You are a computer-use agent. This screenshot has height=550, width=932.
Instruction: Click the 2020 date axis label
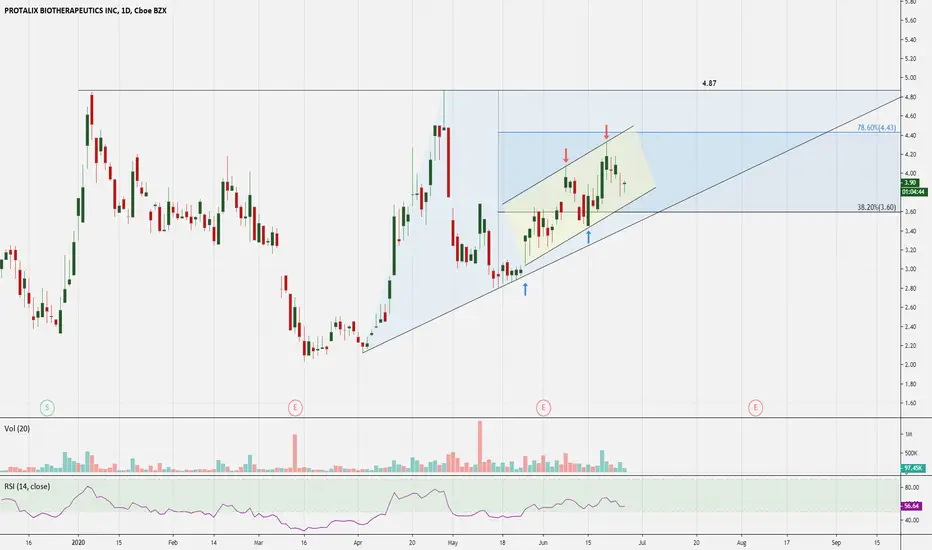78,542
